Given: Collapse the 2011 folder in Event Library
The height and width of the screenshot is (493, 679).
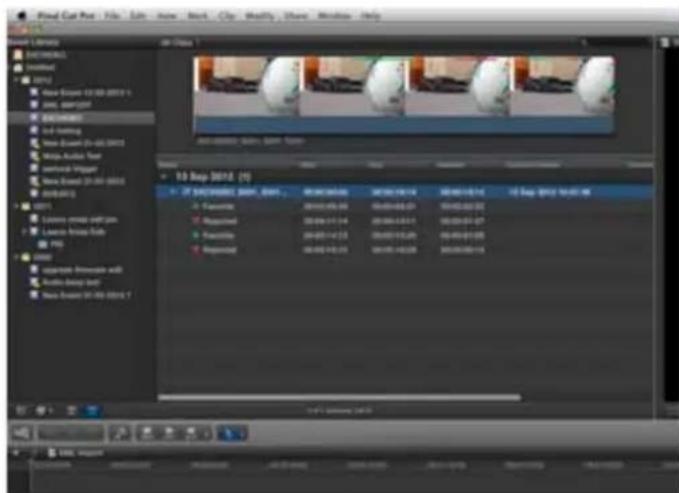Looking at the screenshot, I should point(16,206).
